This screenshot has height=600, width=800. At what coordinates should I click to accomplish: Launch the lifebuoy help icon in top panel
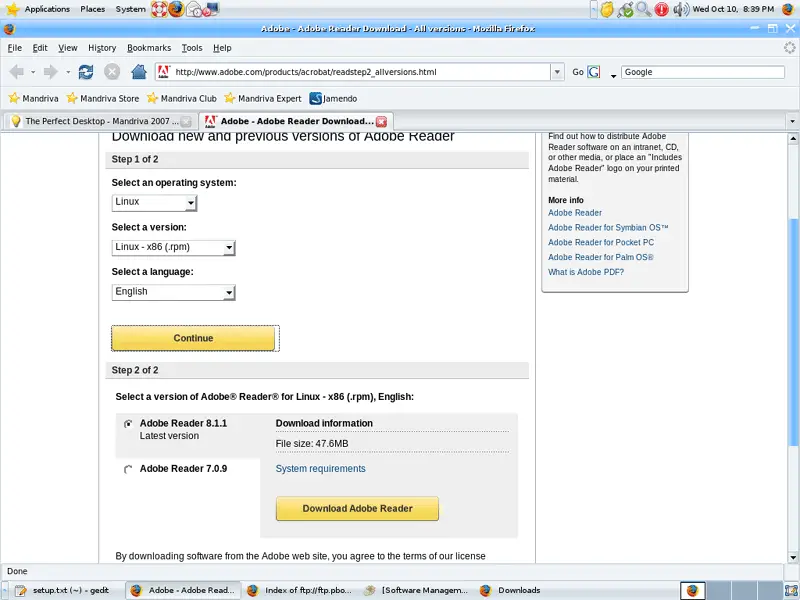pos(159,9)
